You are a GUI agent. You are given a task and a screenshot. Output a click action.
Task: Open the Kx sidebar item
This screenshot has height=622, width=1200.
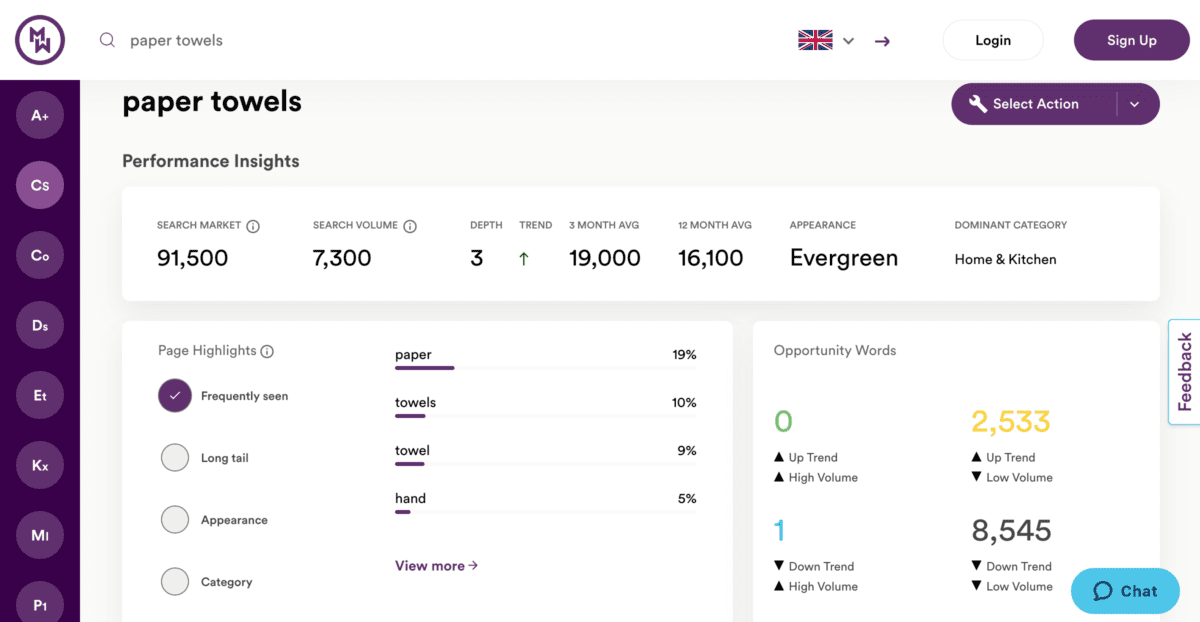pos(40,465)
